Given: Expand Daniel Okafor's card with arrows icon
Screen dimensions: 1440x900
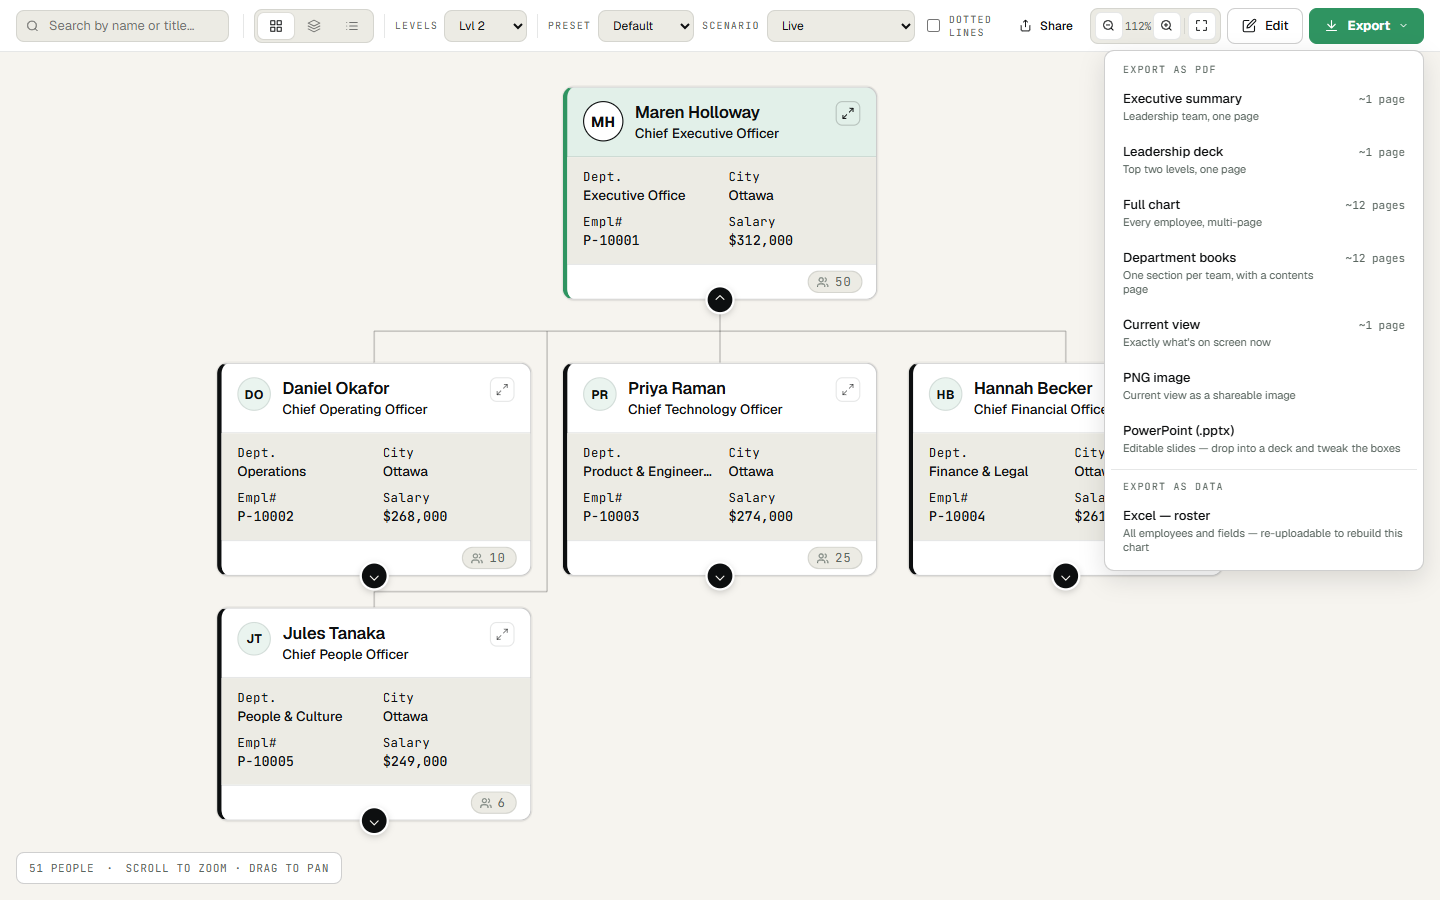Looking at the screenshot, I should click(502, 390).
